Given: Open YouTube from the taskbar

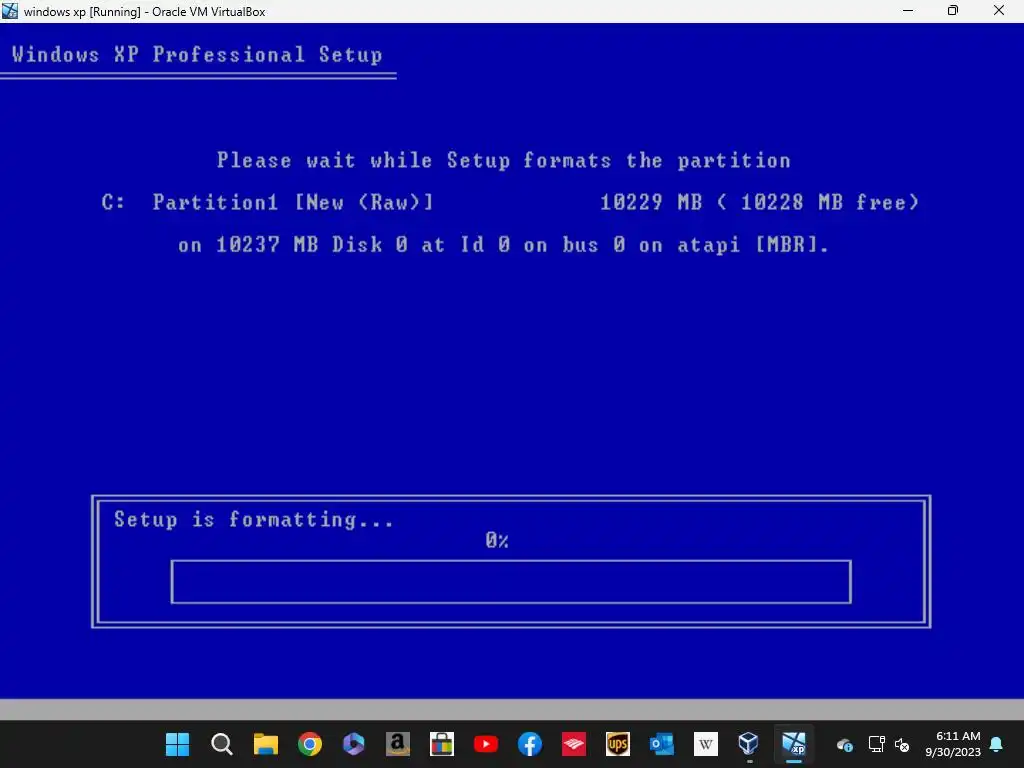Looking at the screenshot, I should point(485,744).
